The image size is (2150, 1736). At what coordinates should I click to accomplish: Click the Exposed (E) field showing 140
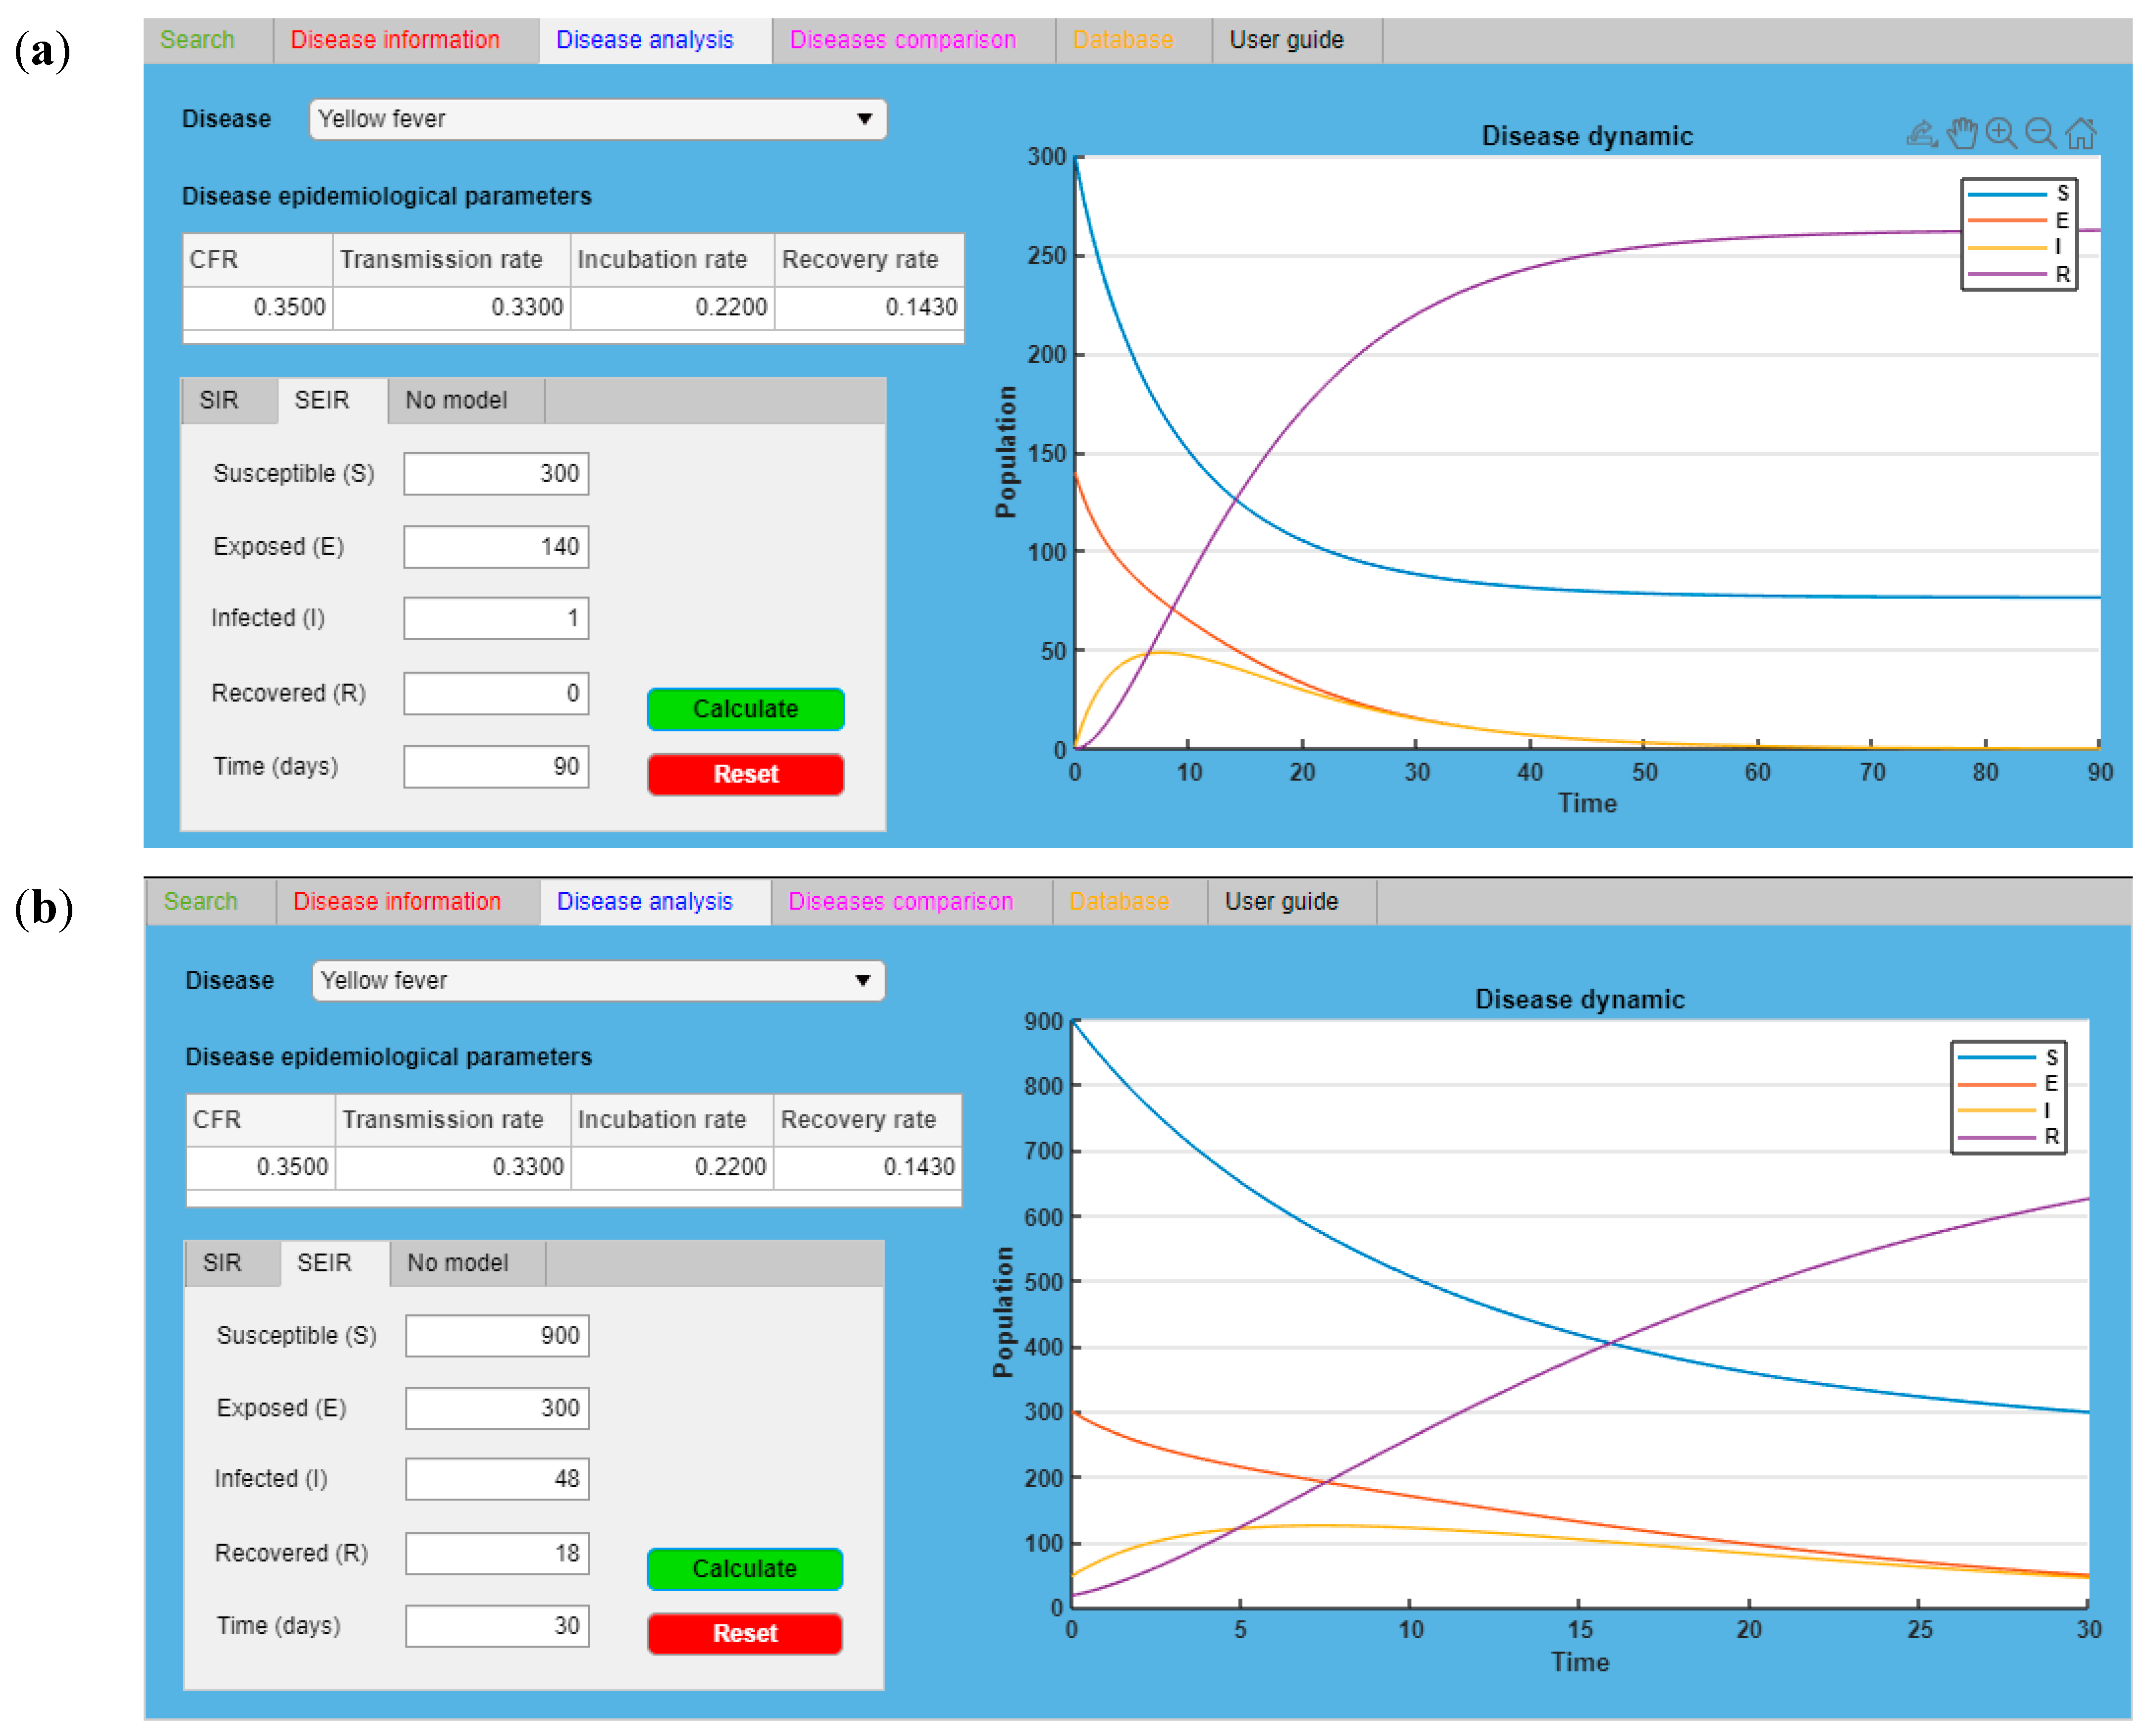click(496, 546)
